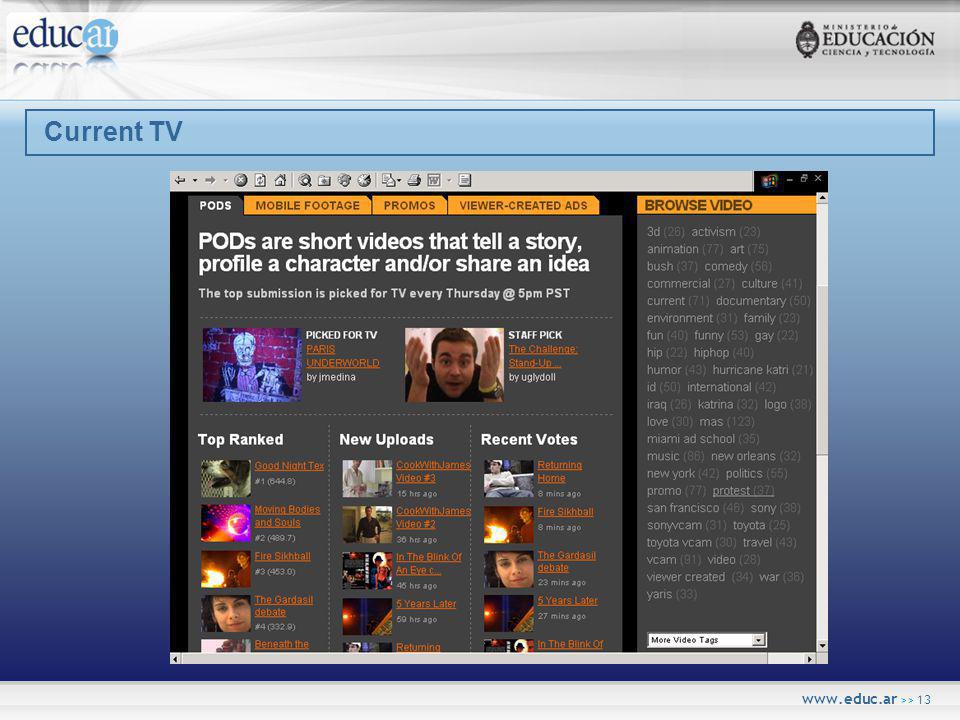960x720 pixels.
Task: Open Fire Sikhball link under Recent Votes
Action: coord(565,511)
